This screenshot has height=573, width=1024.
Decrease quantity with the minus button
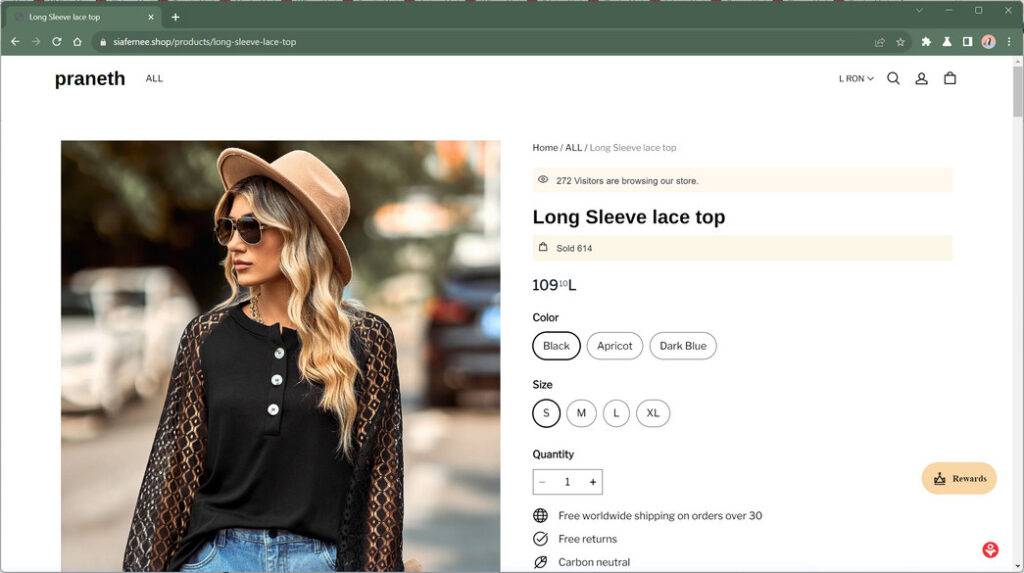point(542,482)
